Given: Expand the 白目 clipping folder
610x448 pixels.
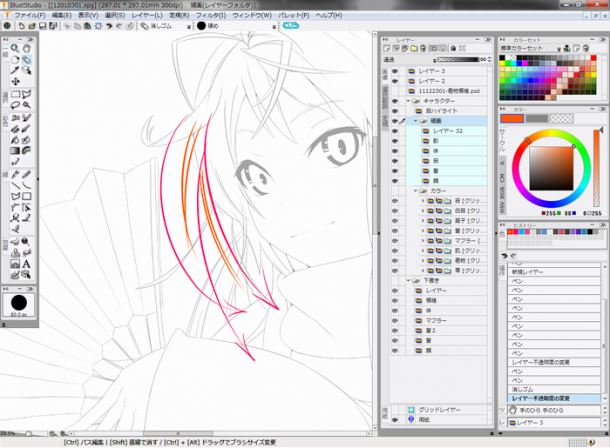Looking at the screenshot, I should (423, 211).
